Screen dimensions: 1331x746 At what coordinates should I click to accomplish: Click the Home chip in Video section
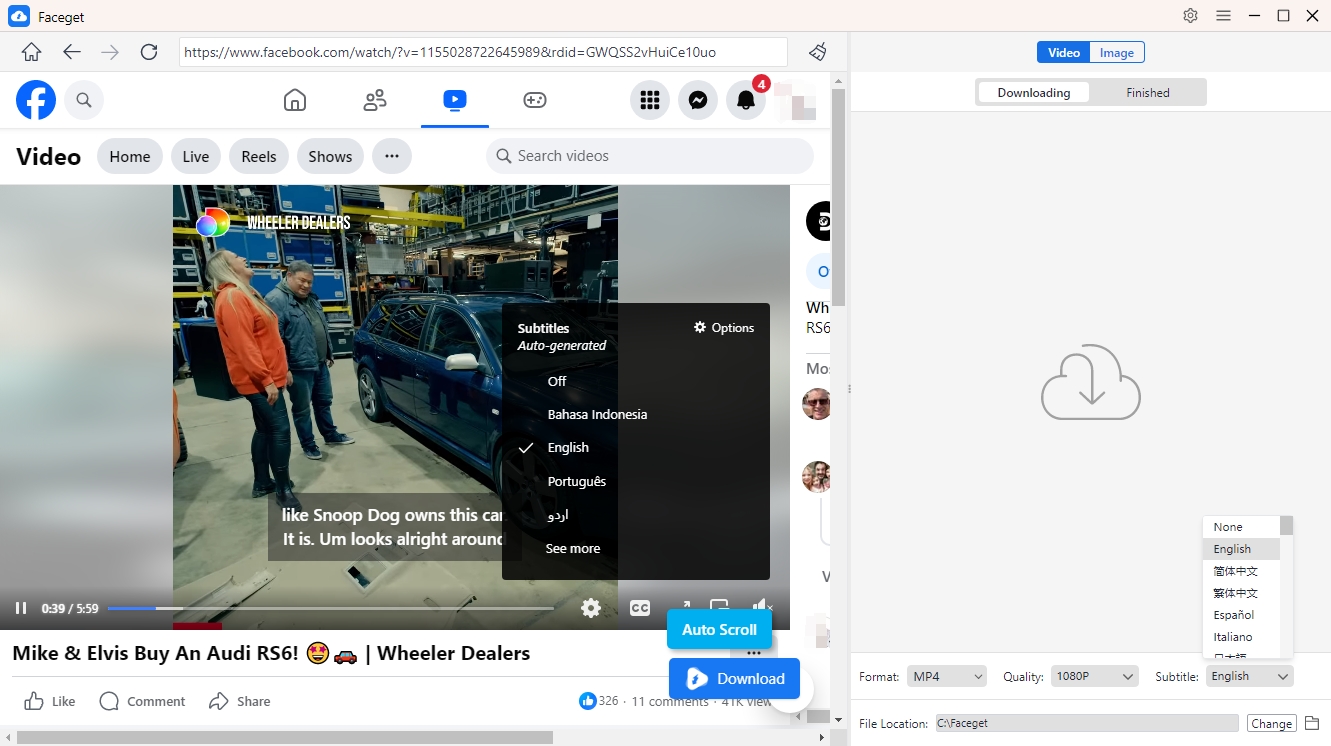tap(130, 156)
